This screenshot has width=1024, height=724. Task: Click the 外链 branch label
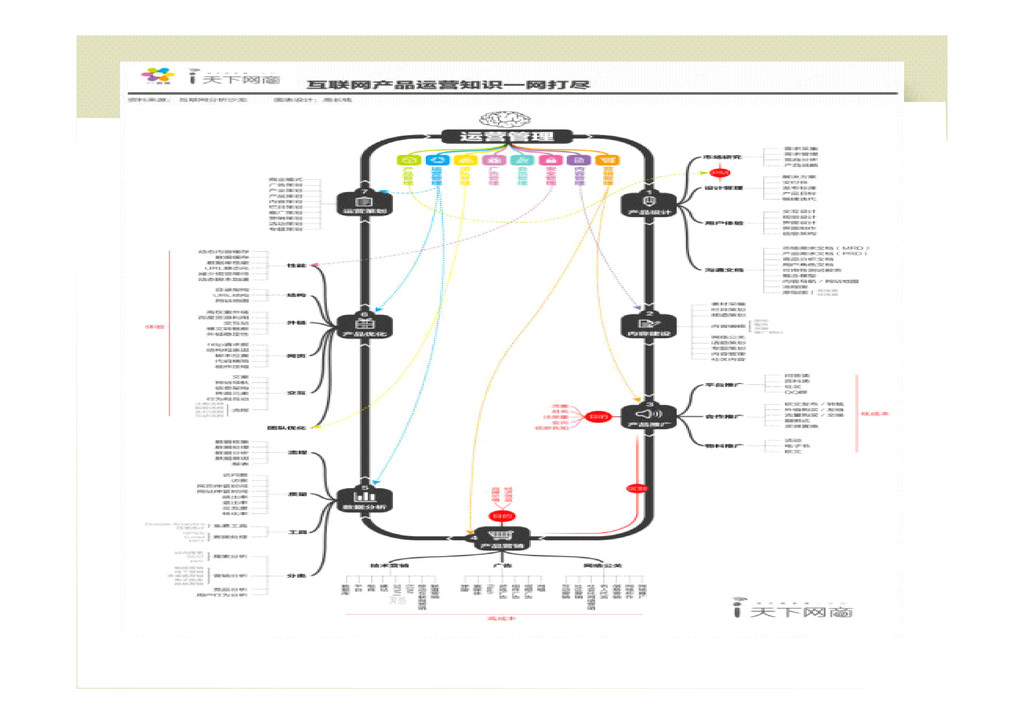point(296,323)
